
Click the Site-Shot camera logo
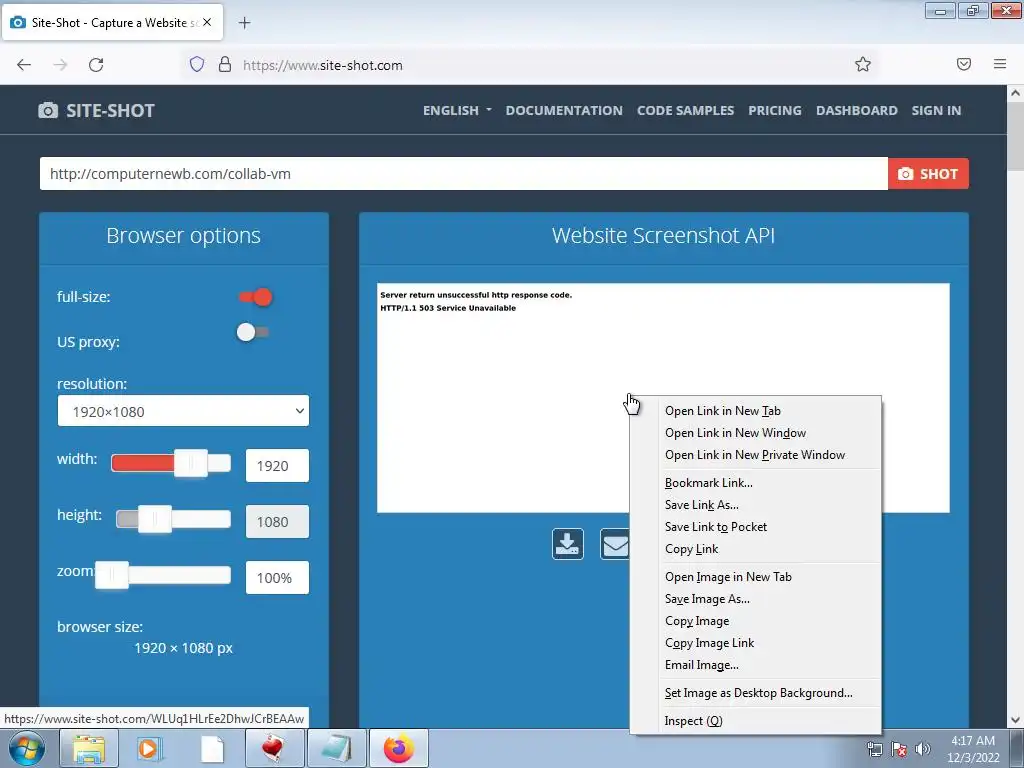(48, 110)
